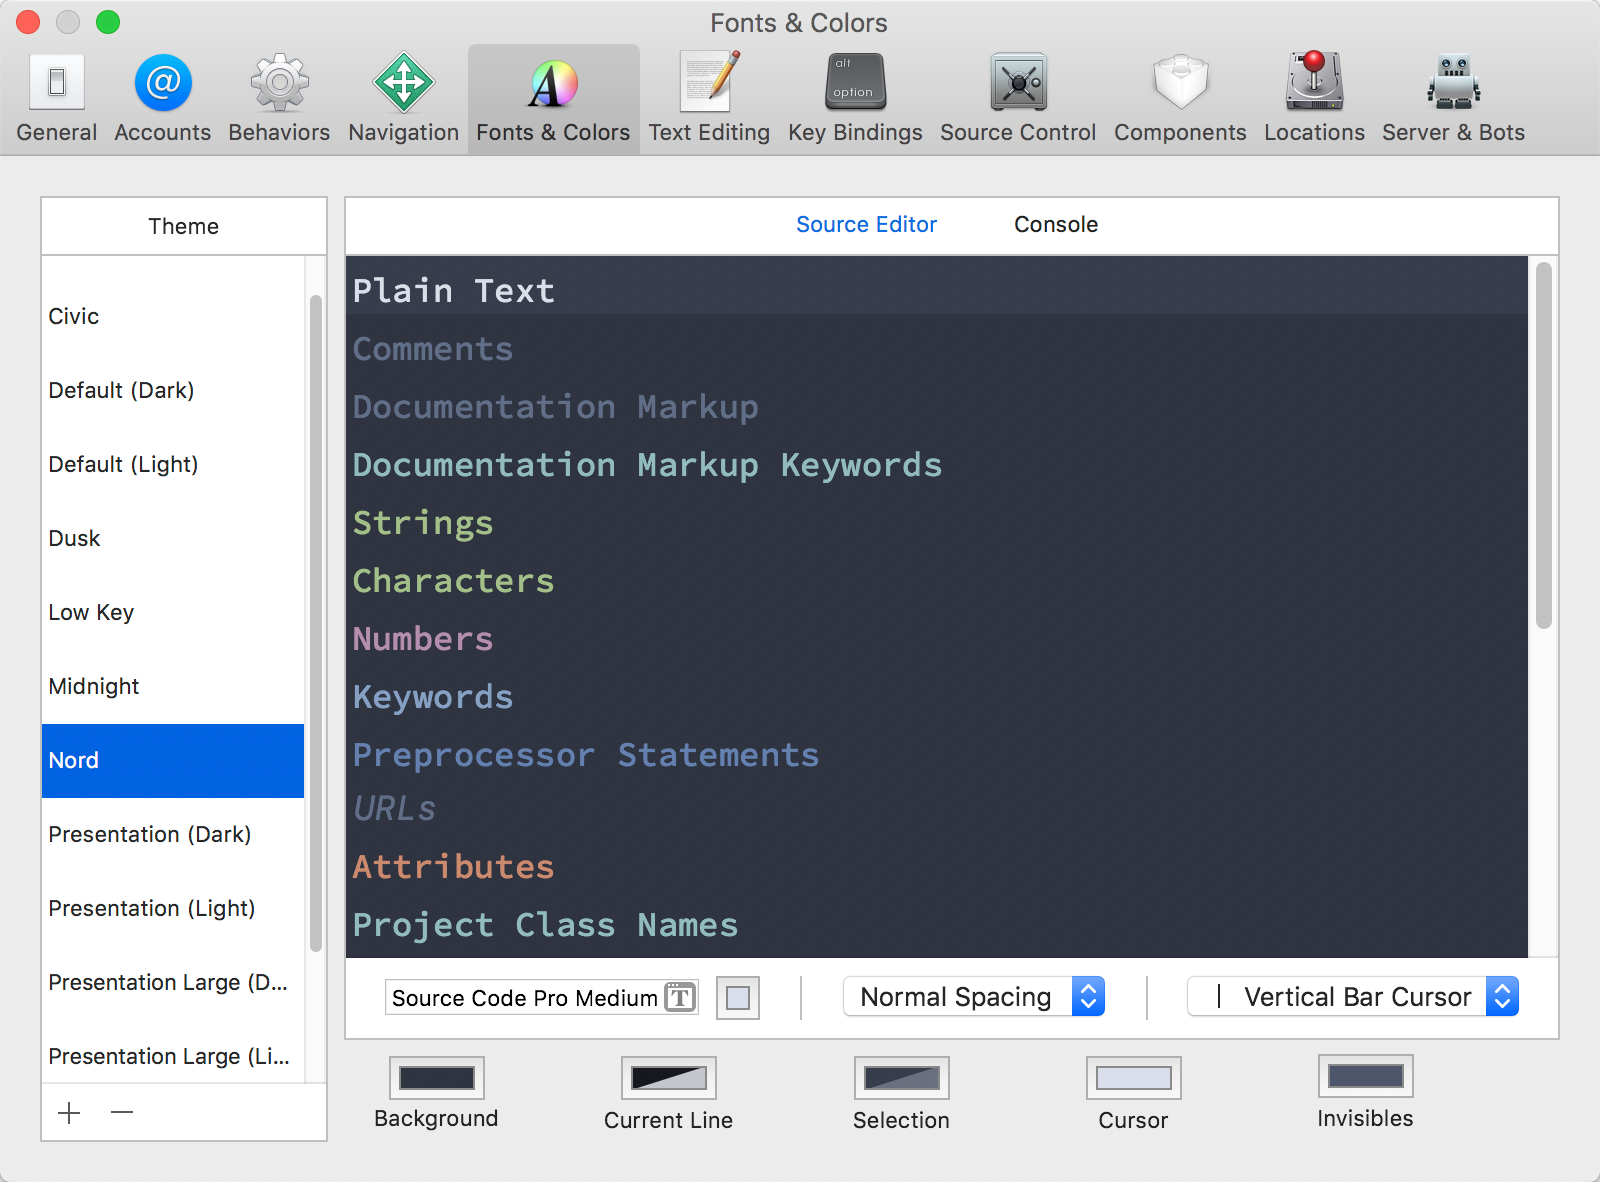Select the Default (Dark) theme
The height and width of the screenshot is (1182, 1600).
[x=173, y=390]
